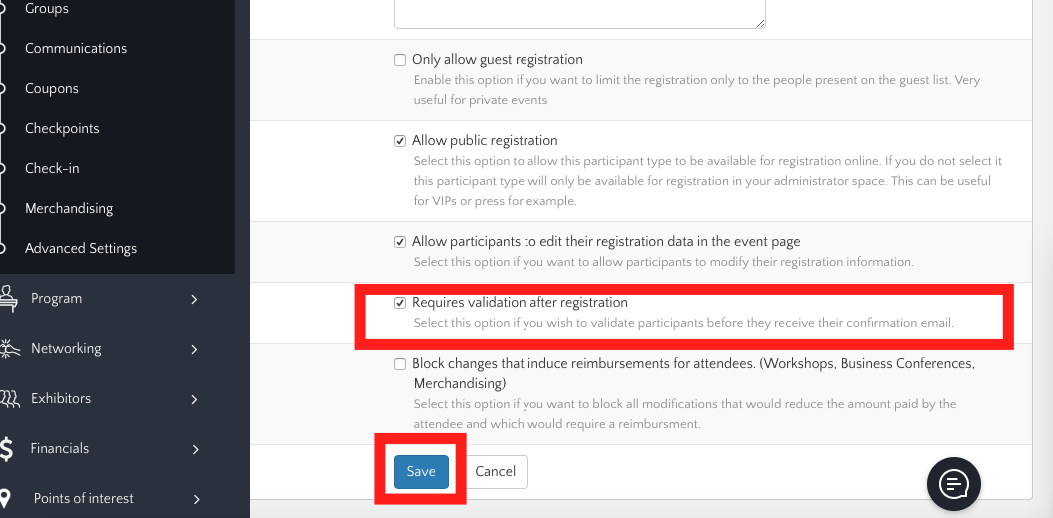Screen dimensions: 1053x518
Task: Click the Program section icon in sidebar
Action: coord(8,298)
